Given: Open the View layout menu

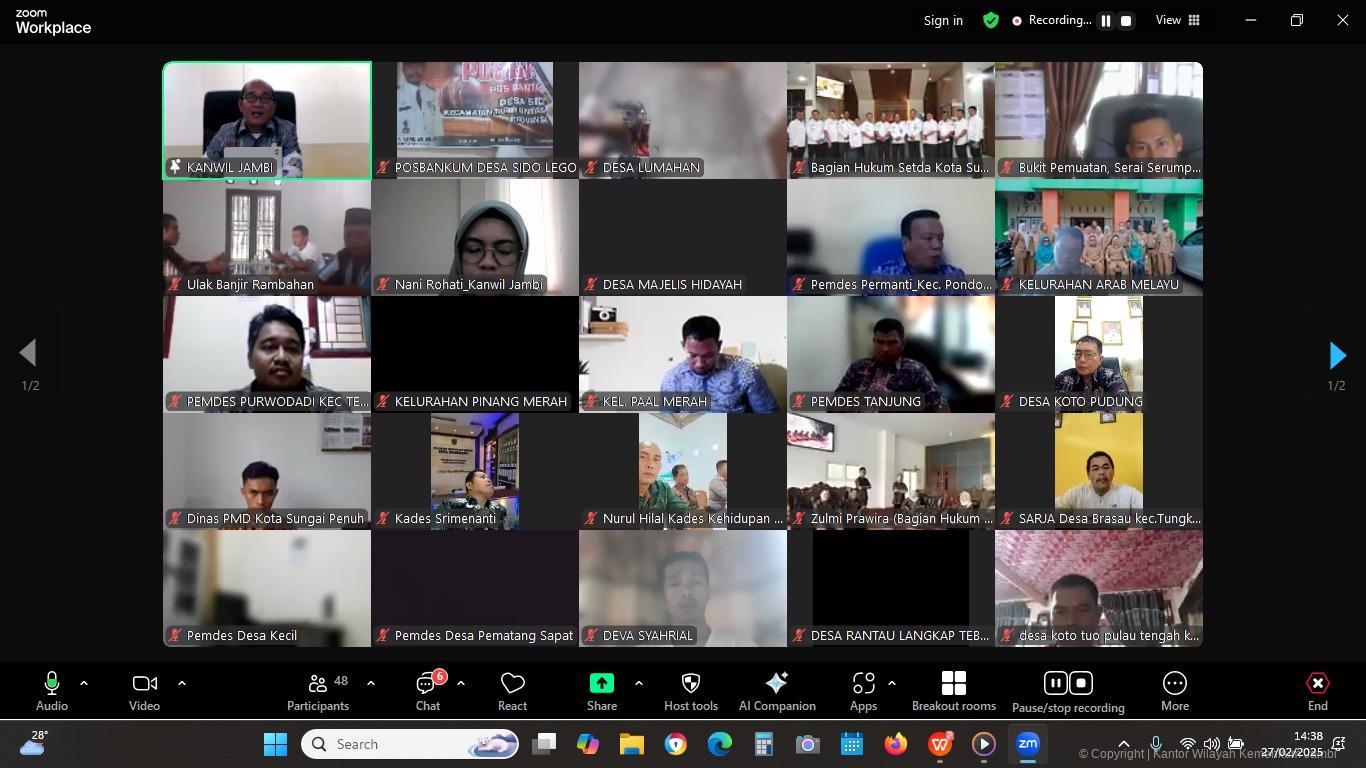Looking at the screenshot, I should pos(1178,20).
